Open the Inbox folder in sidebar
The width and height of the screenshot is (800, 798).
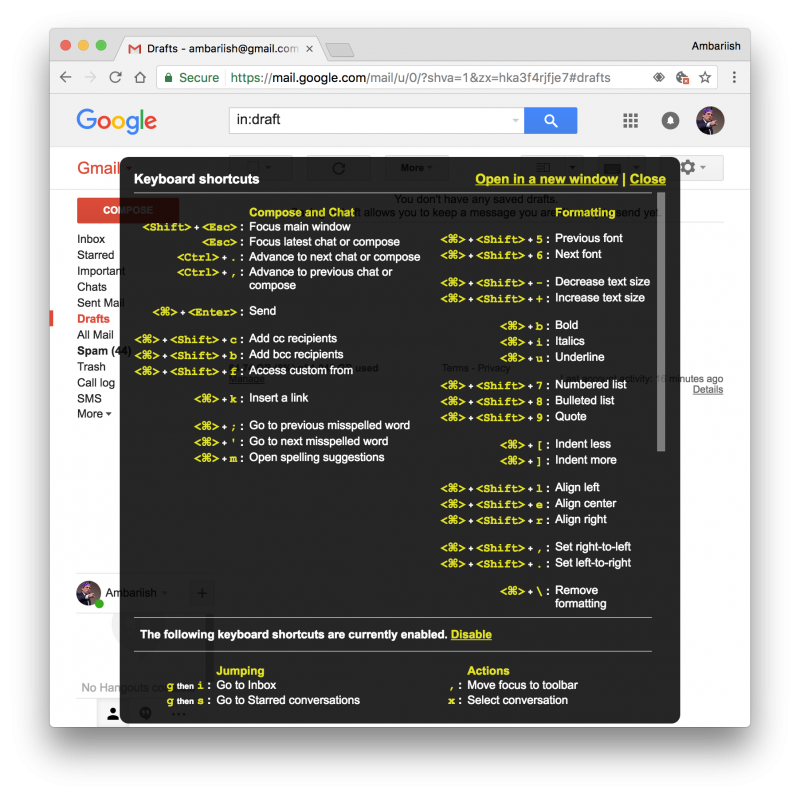[91, 239]
